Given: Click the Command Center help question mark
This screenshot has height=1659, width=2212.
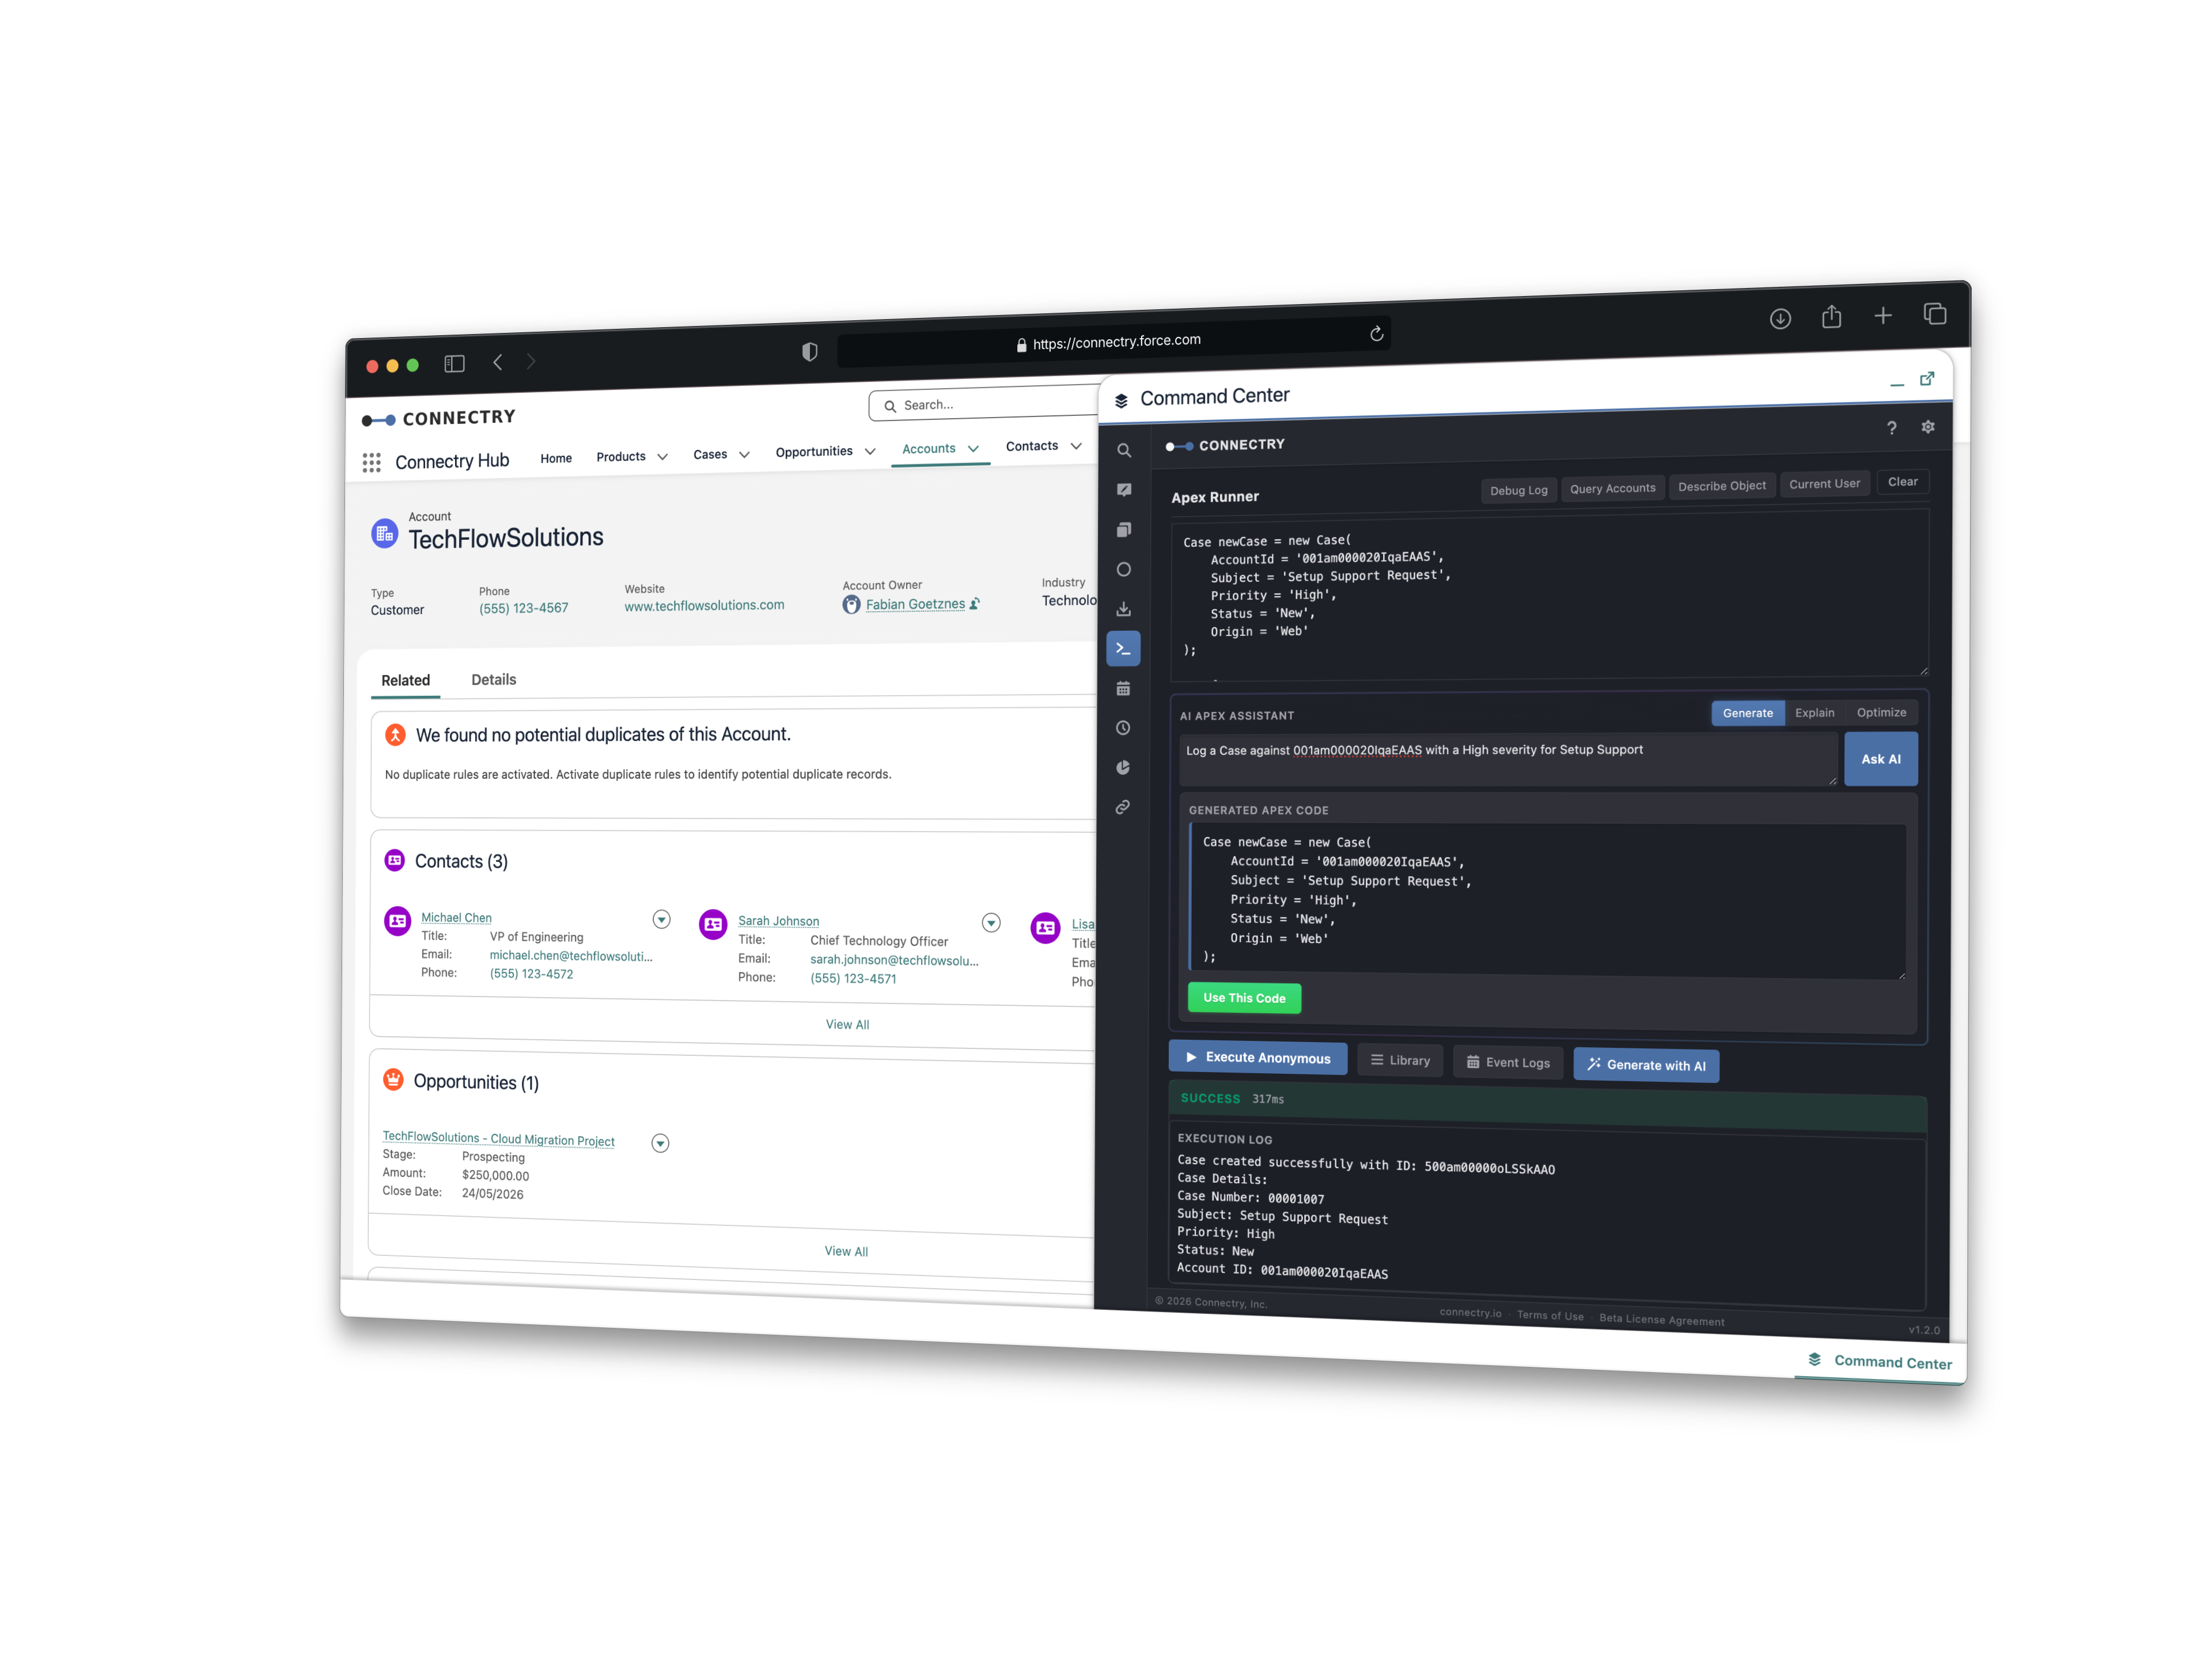Looking at the screenshot, I should tap(1892, 427).
